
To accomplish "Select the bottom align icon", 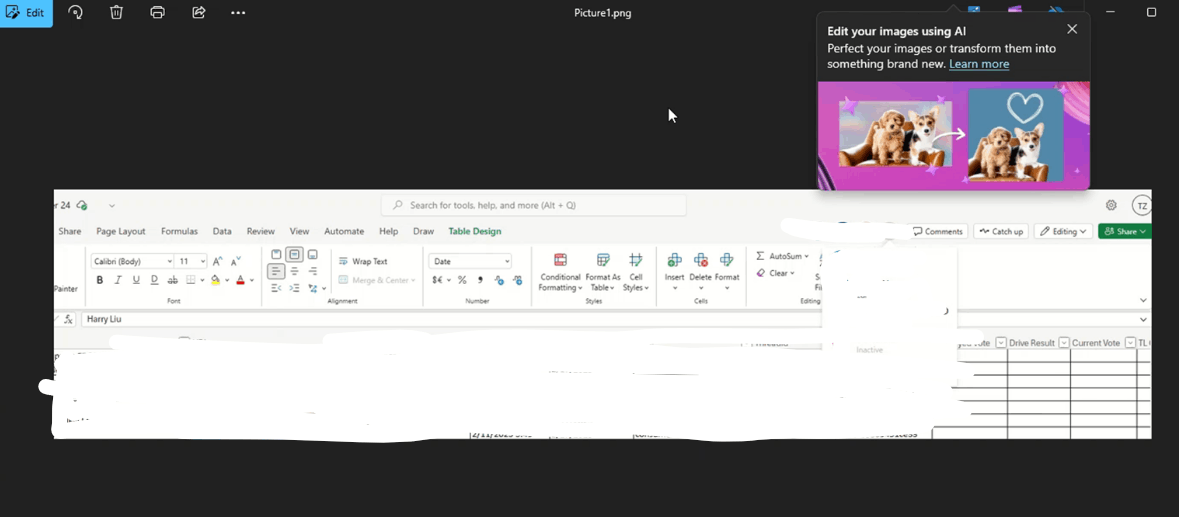I will coord(313,255).
